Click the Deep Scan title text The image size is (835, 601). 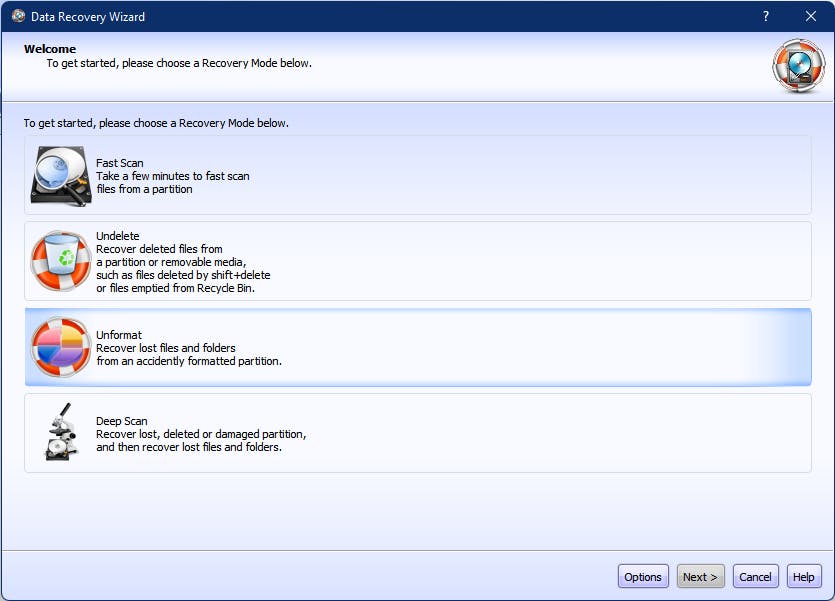click(122, 421)
